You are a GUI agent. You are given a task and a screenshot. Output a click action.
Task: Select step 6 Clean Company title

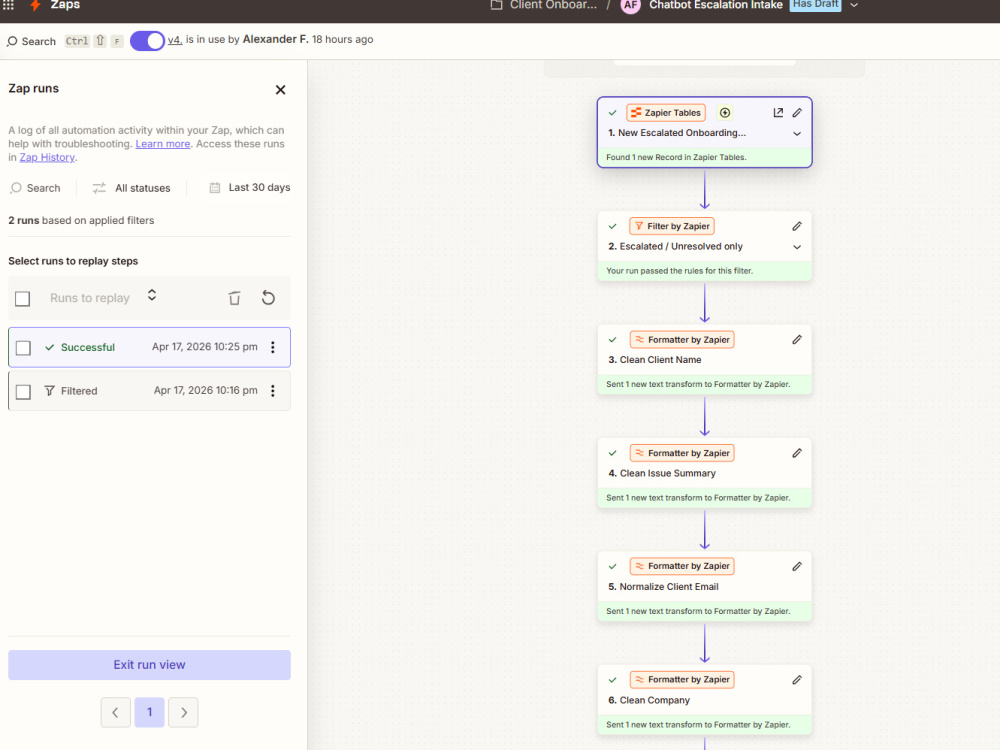point(649,701)
